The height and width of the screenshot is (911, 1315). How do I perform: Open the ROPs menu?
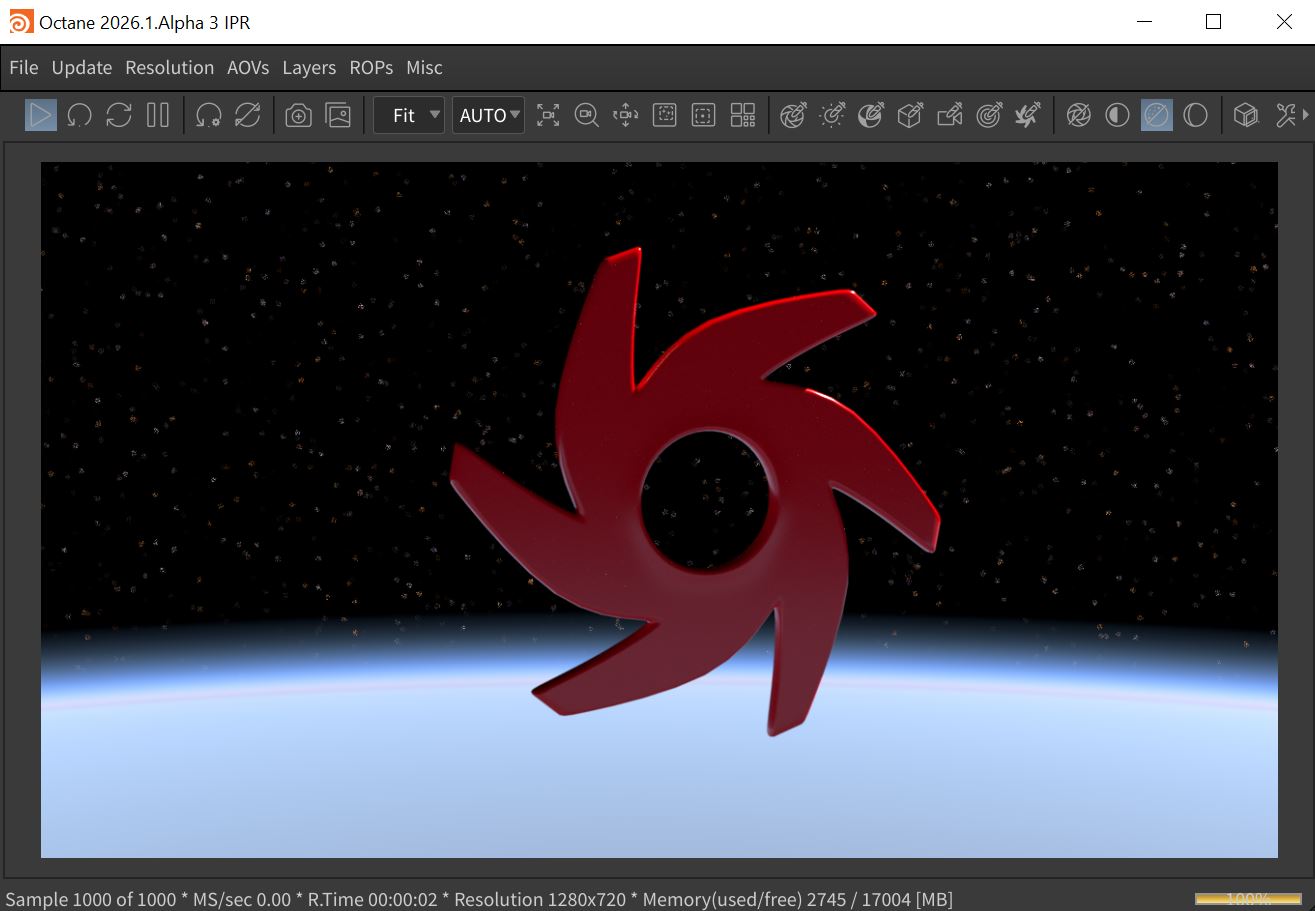371,68
